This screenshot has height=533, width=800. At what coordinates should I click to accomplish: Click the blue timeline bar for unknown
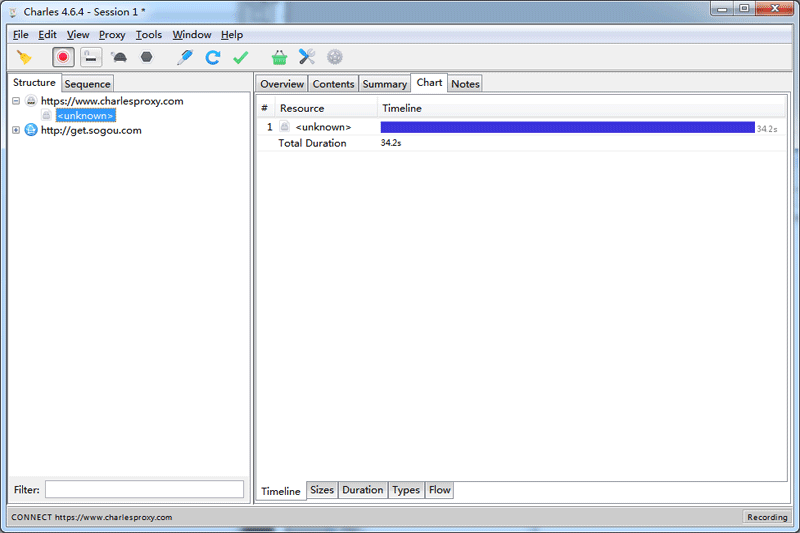click(567, 127)
